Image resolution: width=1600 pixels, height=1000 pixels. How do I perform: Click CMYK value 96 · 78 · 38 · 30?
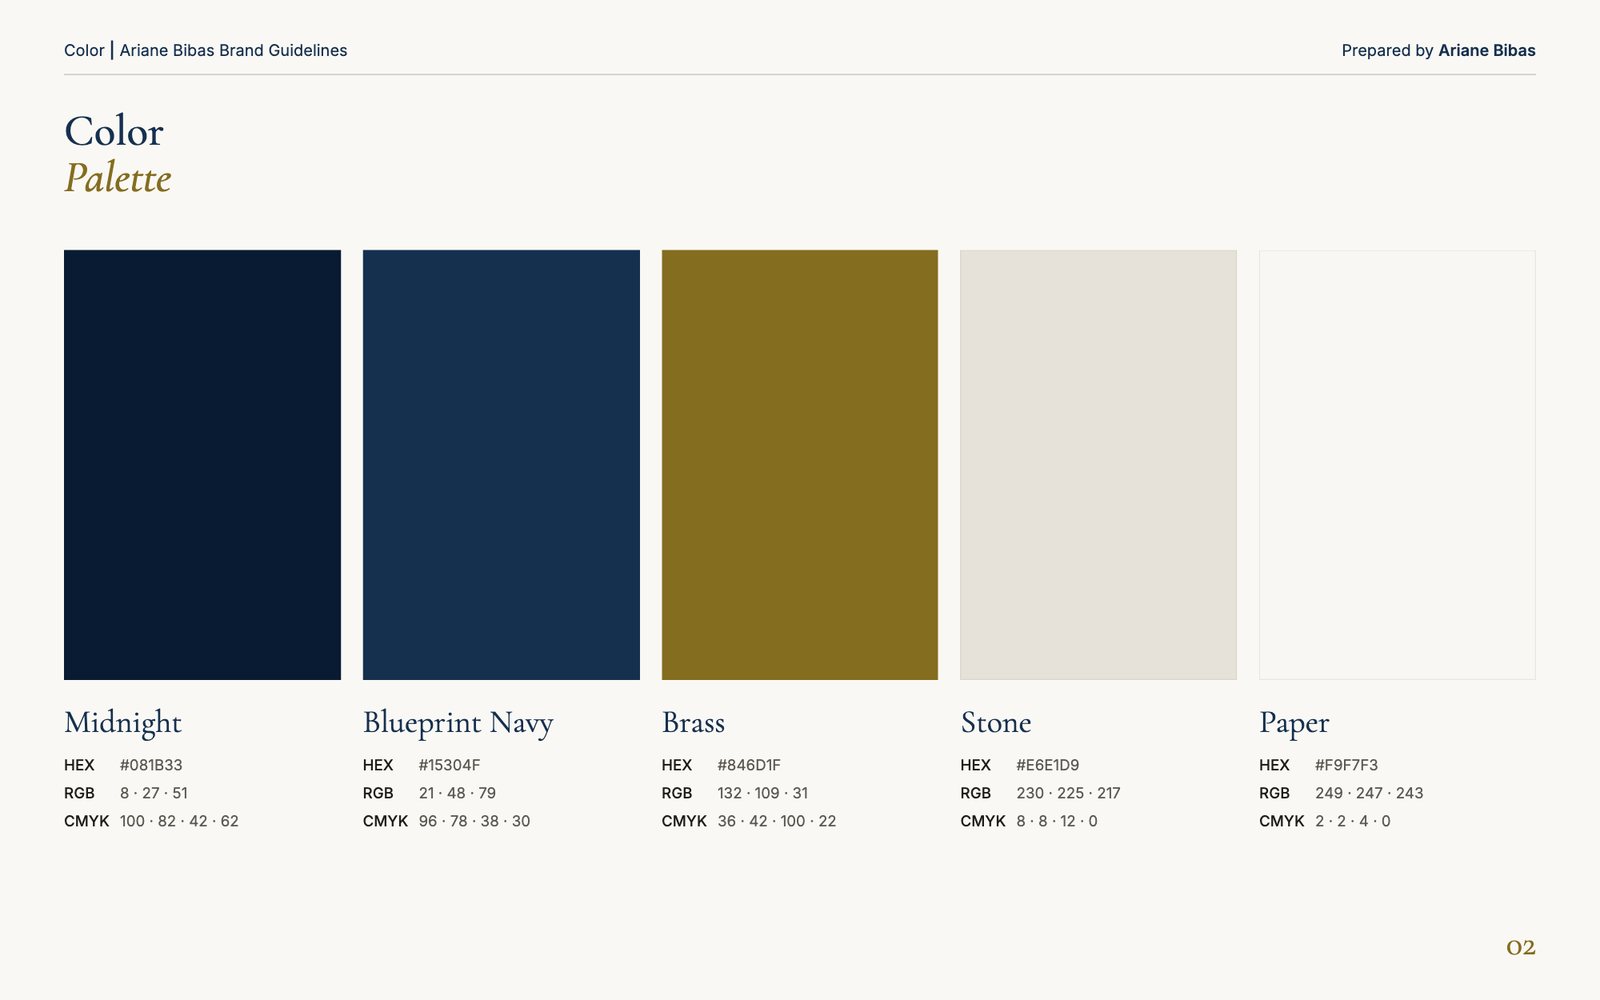pos(474,821)
